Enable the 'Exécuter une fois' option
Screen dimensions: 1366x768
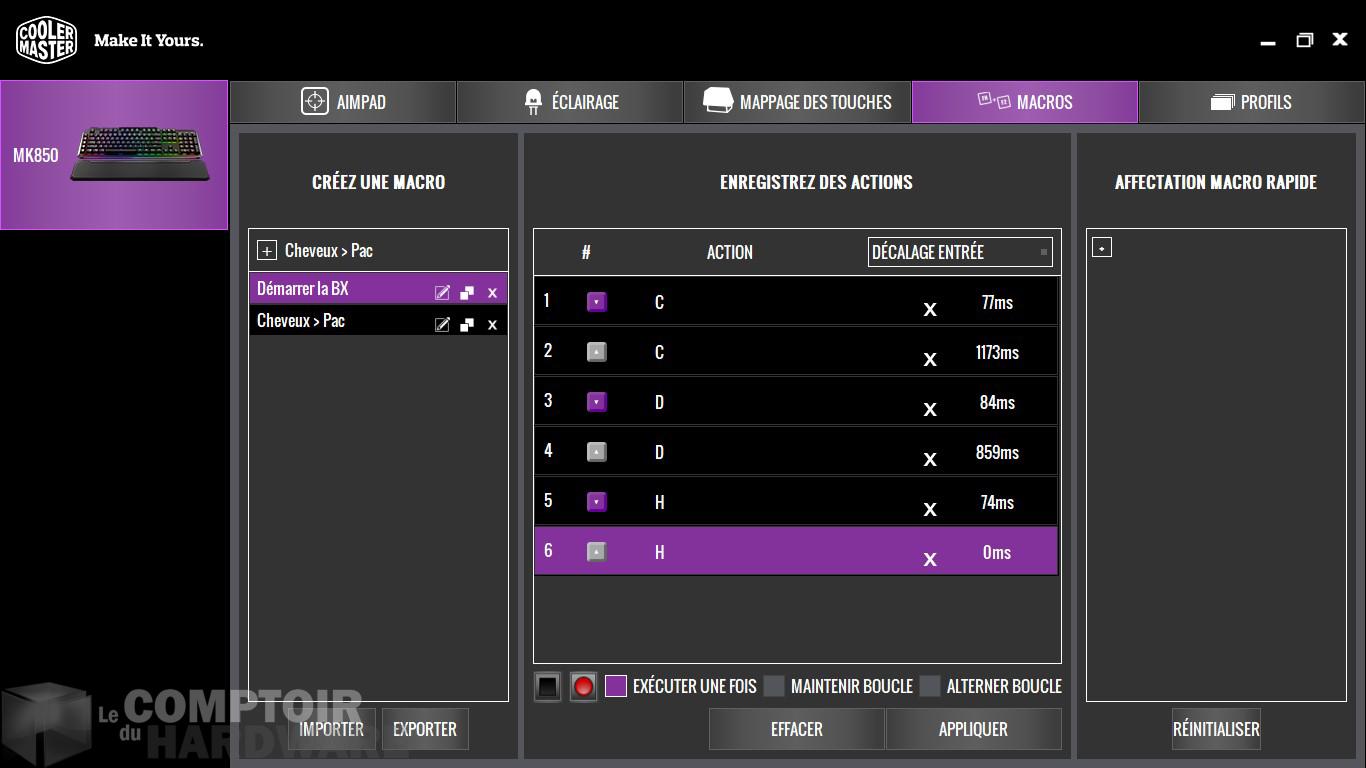coord(615,686)
